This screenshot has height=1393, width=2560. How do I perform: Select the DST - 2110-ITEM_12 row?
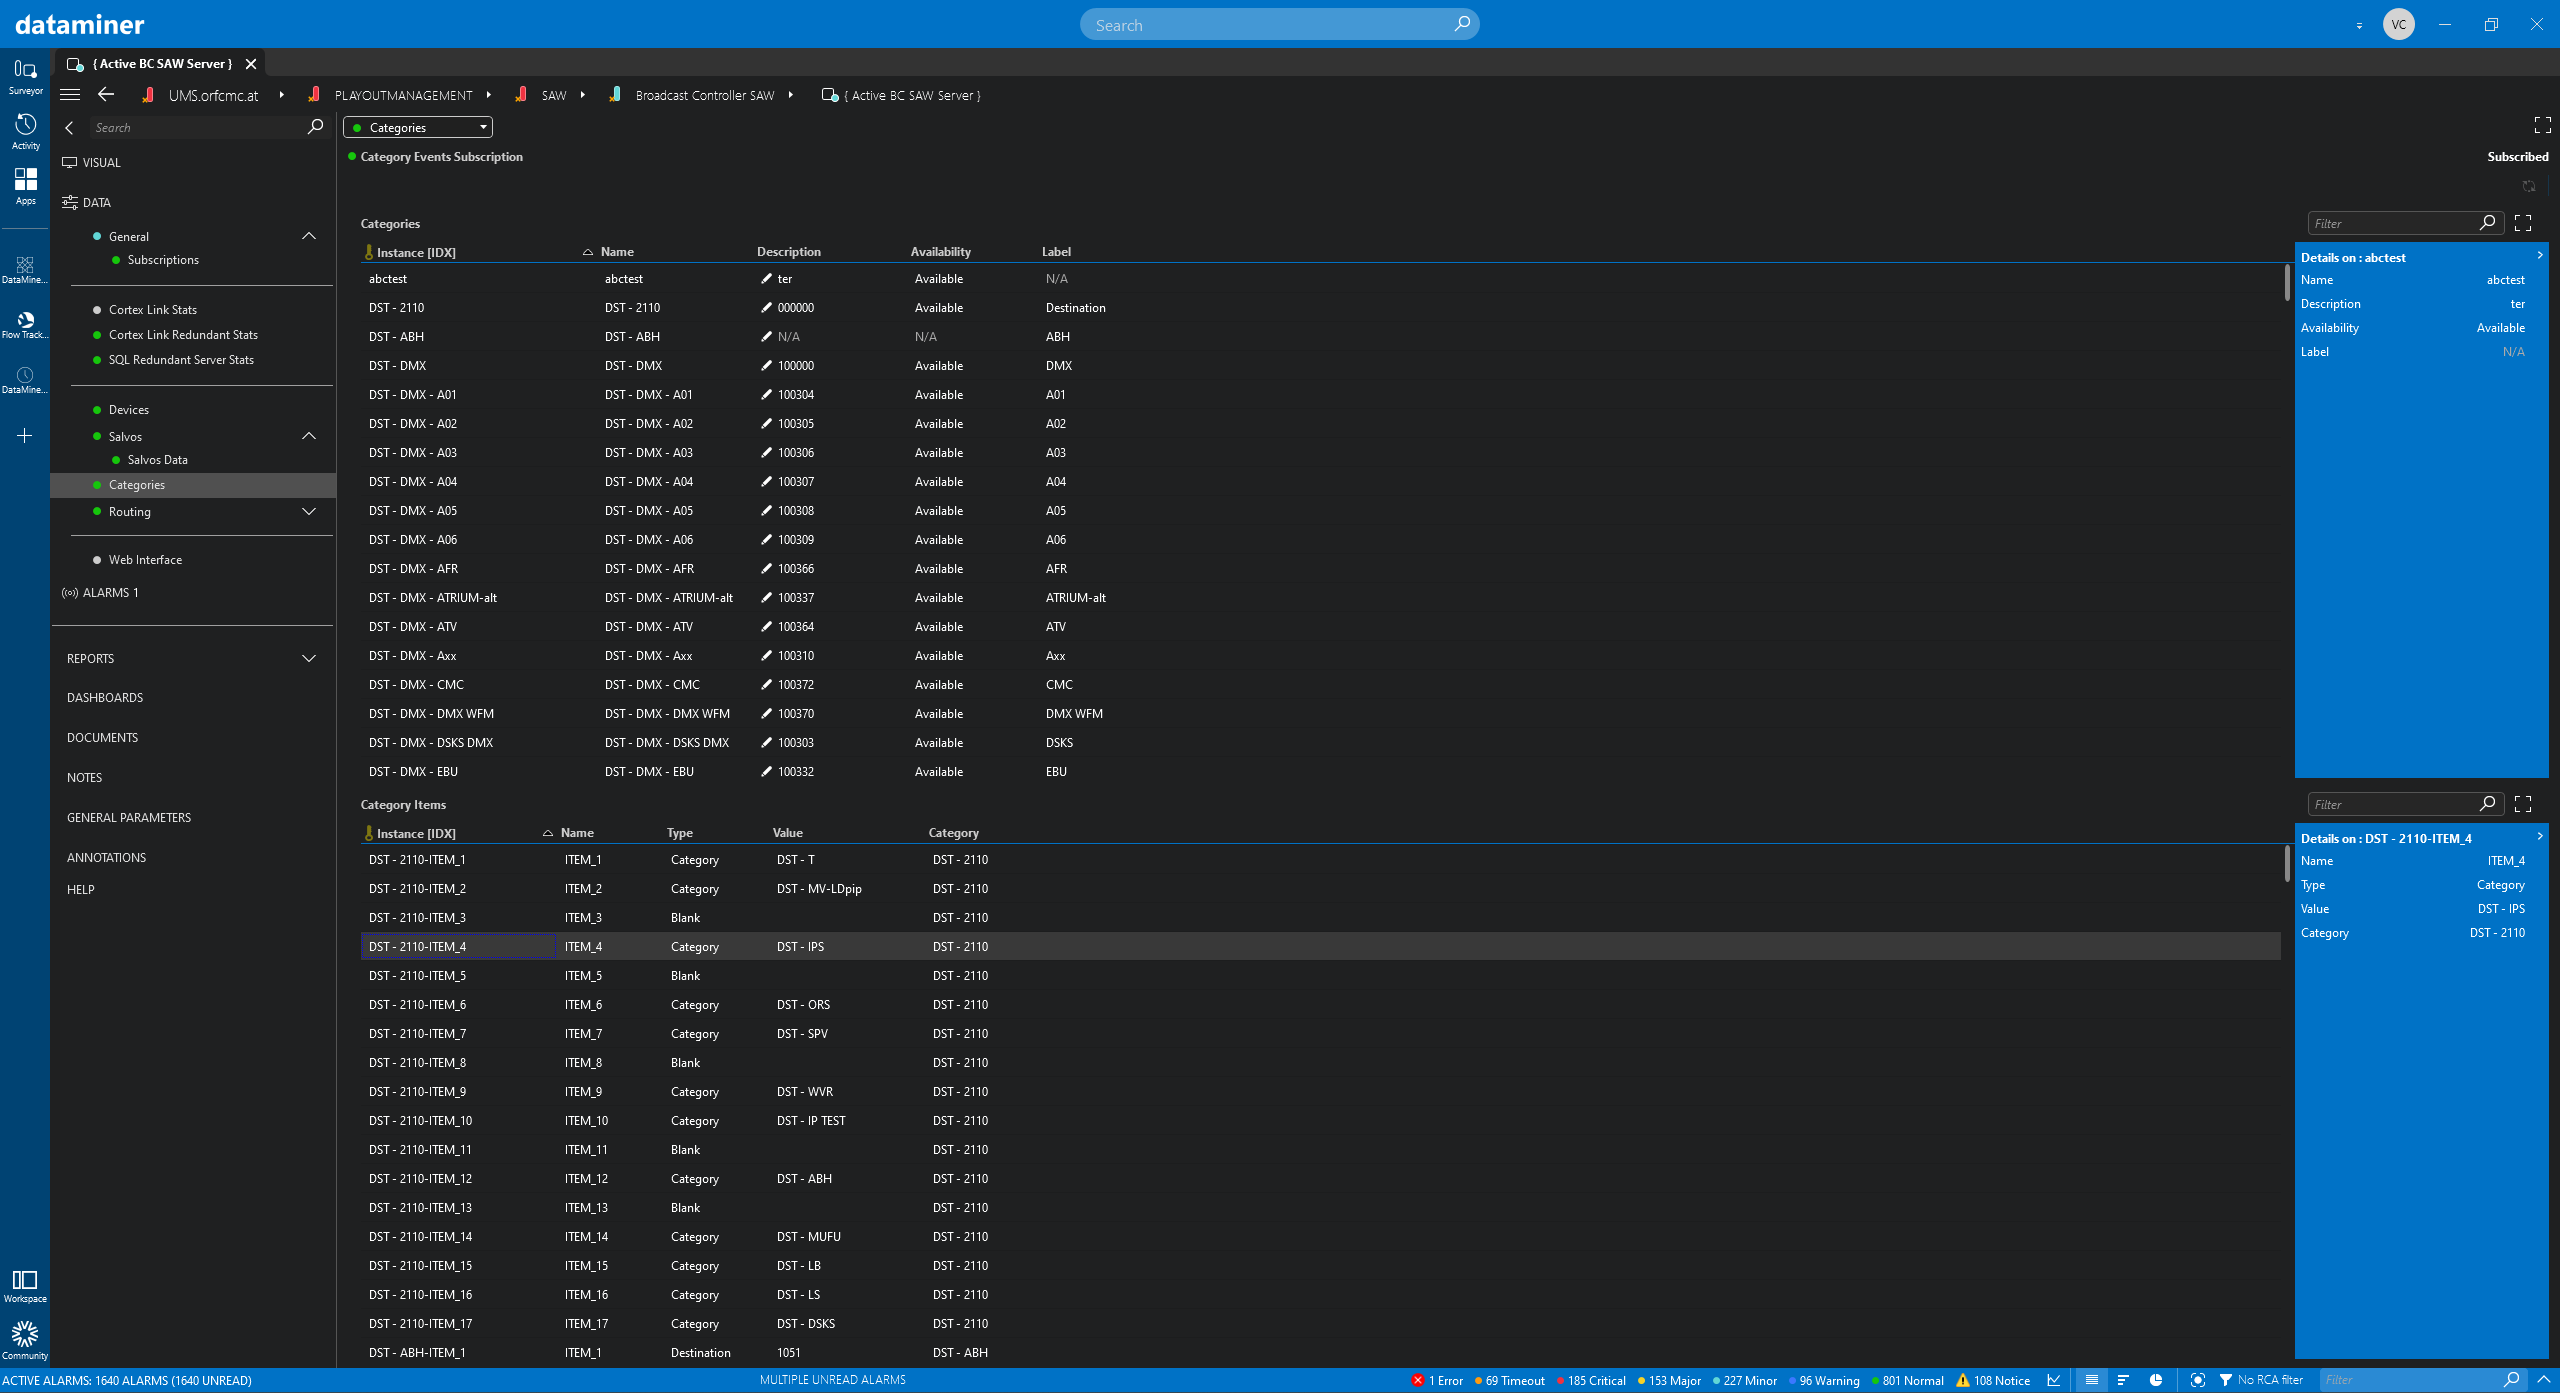[1320, 1179]
